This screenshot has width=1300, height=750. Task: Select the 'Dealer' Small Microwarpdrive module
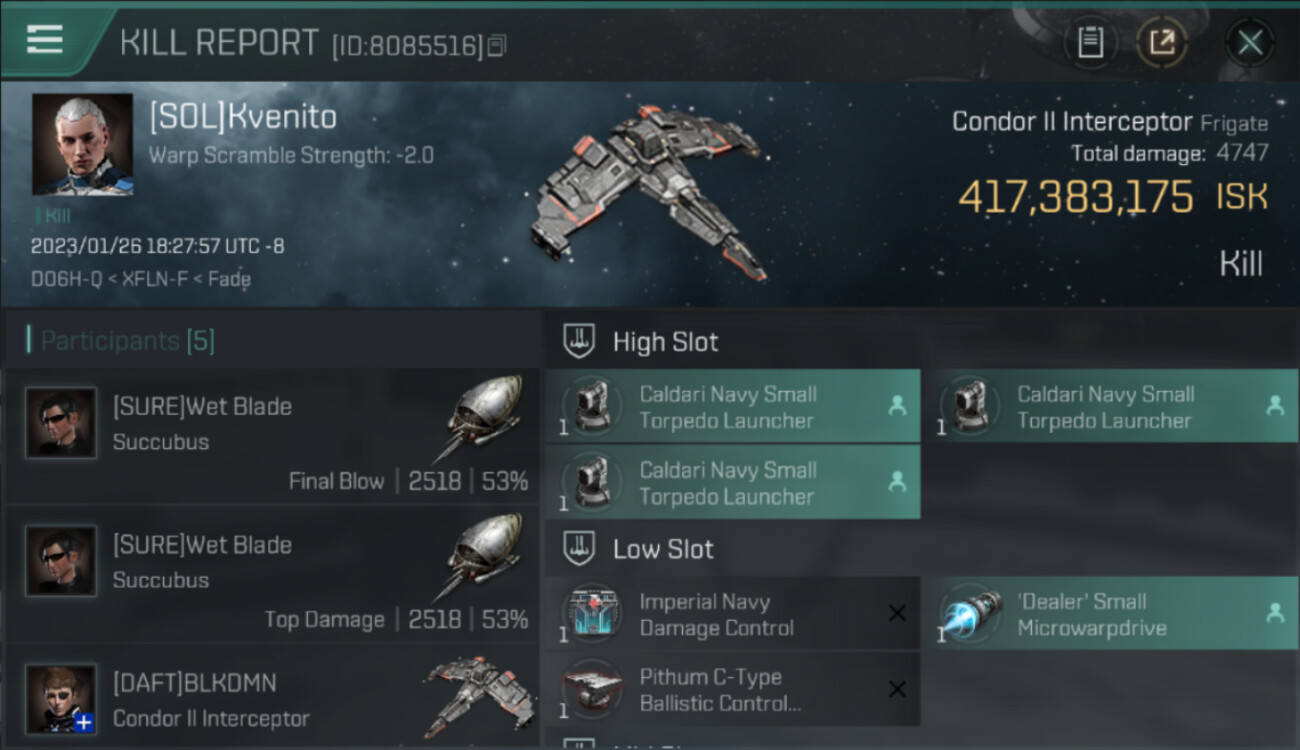(1109, 614)
